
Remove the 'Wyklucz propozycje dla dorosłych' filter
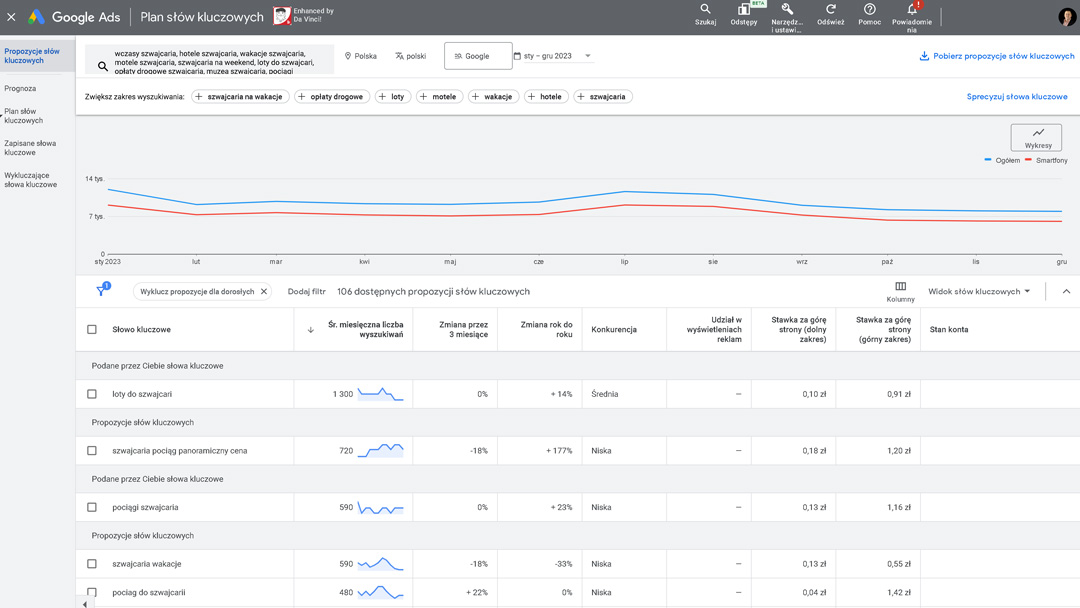point(264,292)
